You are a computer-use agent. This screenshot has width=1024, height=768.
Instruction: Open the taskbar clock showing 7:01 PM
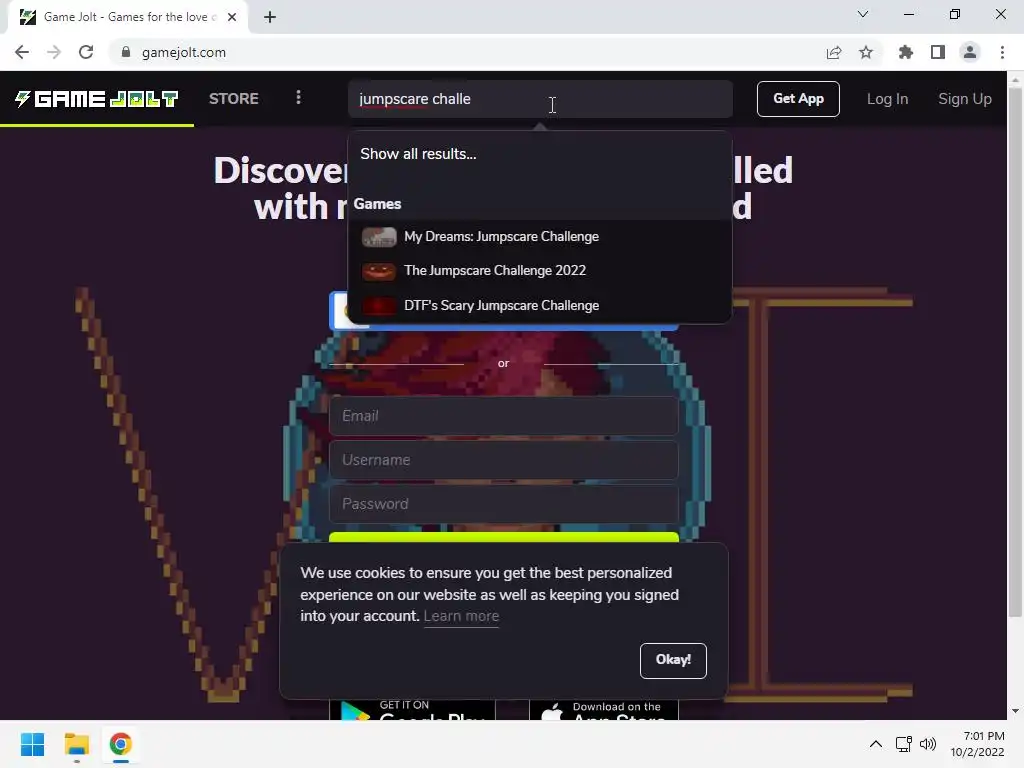978,744
